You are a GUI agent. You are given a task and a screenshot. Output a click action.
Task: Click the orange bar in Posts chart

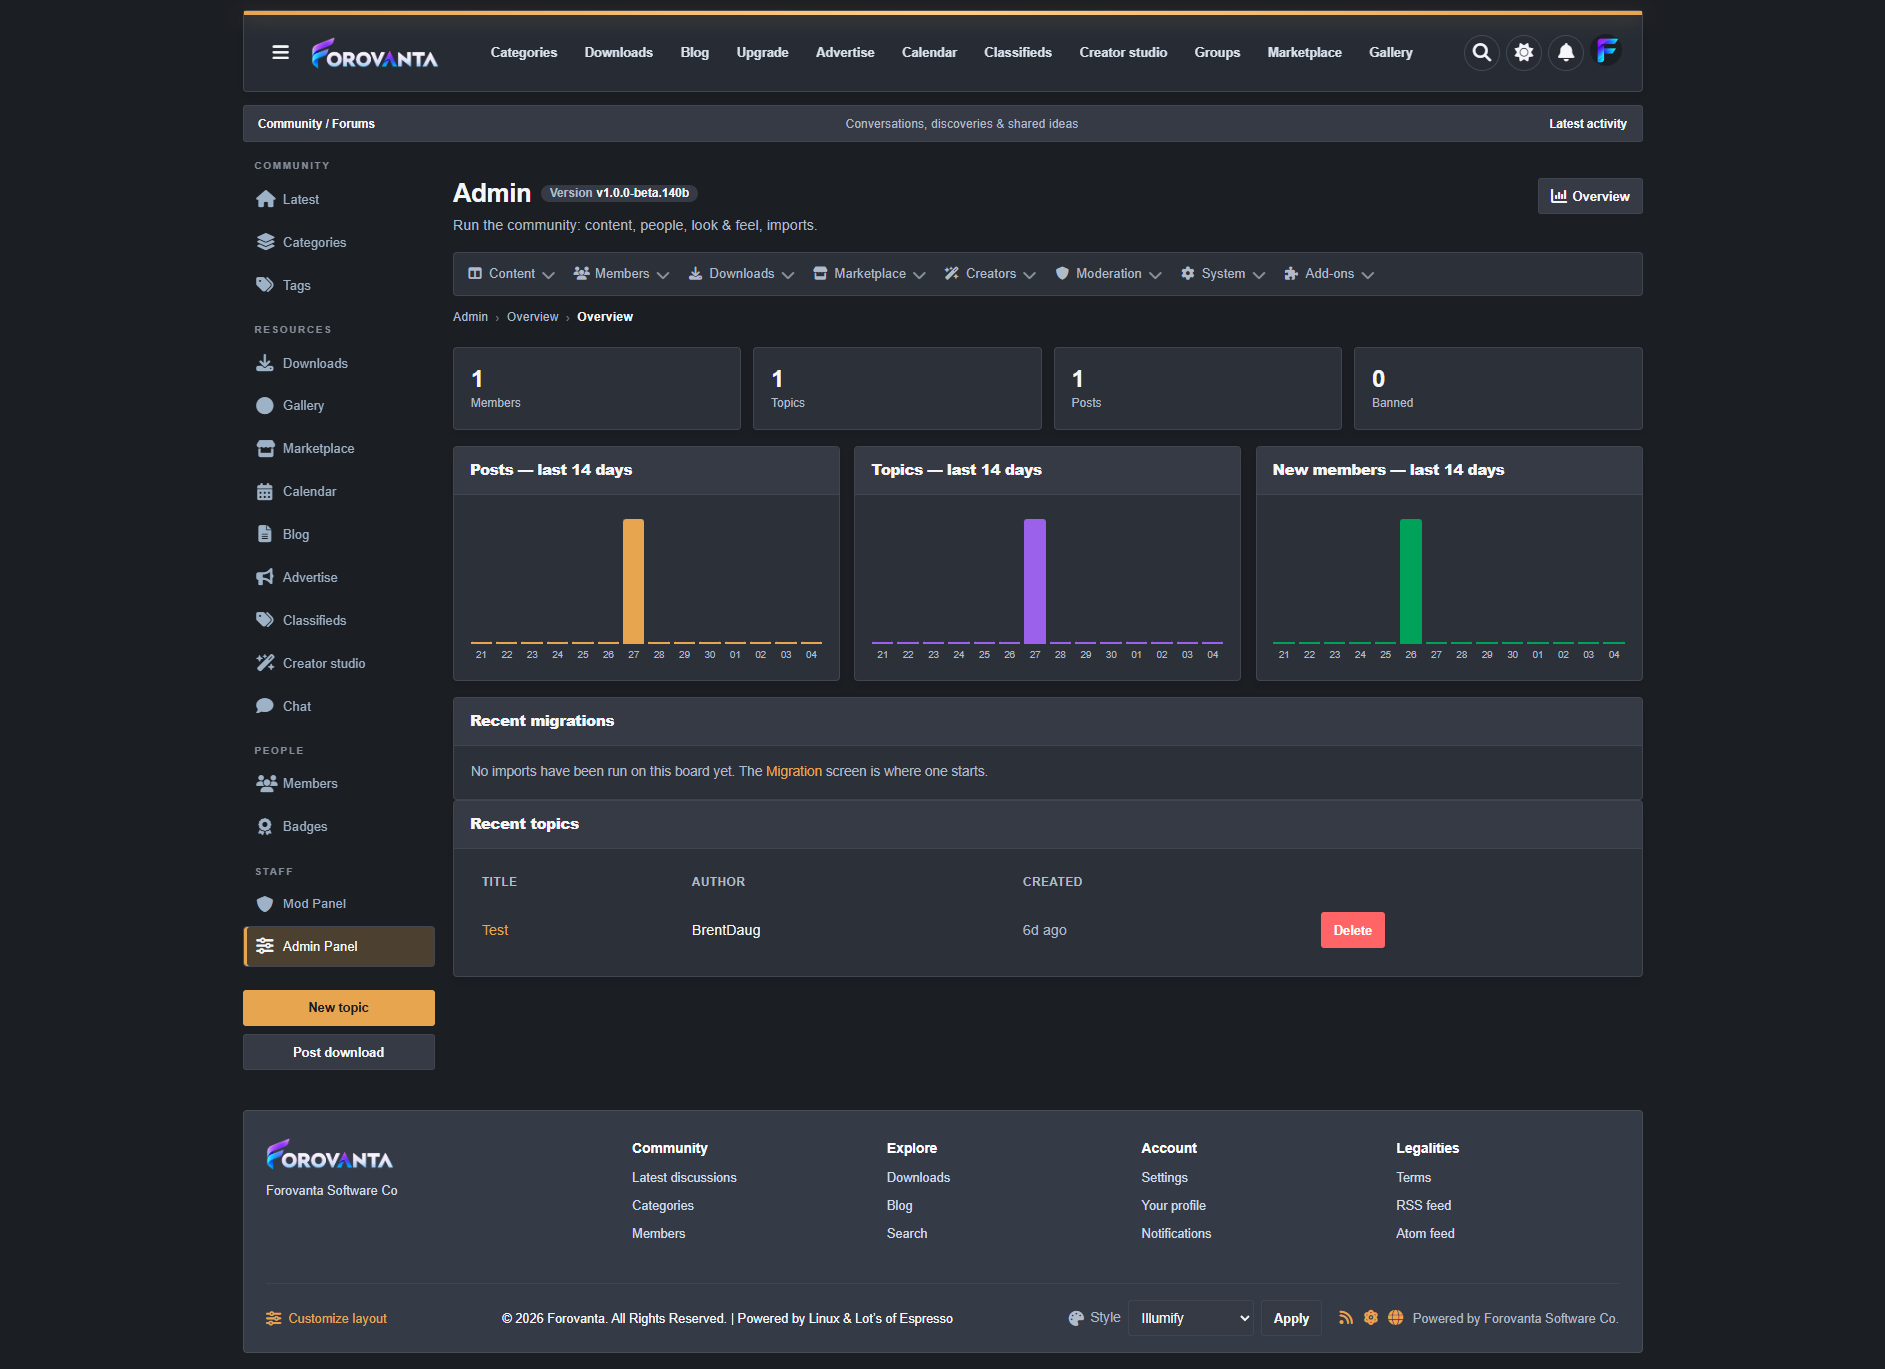633,581
